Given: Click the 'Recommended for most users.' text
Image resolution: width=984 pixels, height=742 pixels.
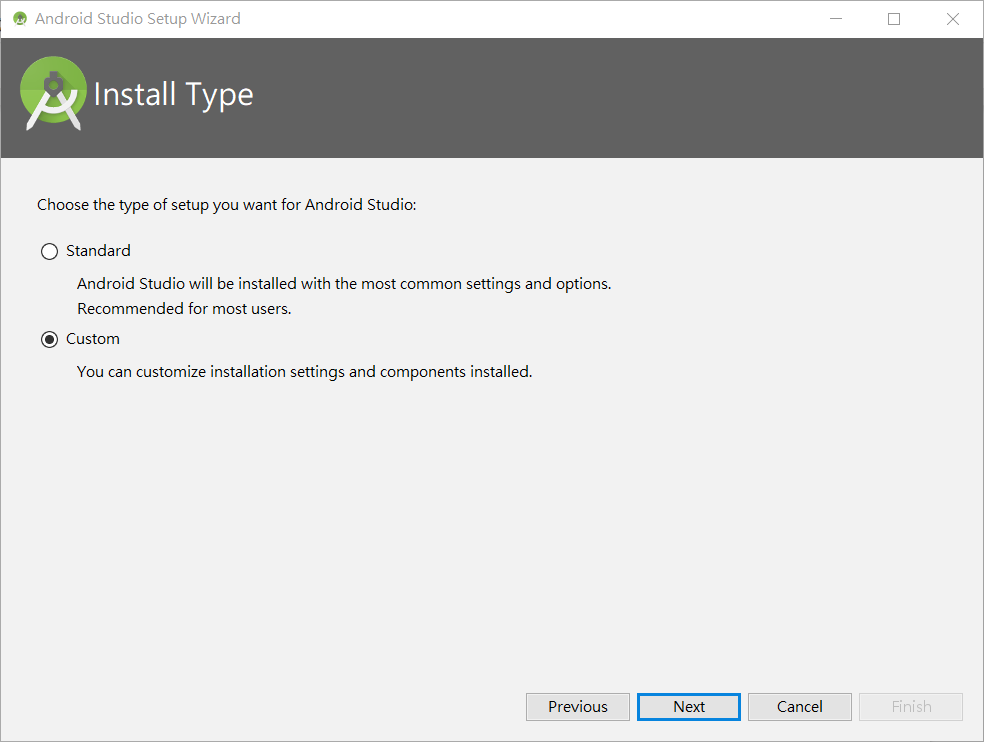Looking at the screenshot, I should pos(184,309).
